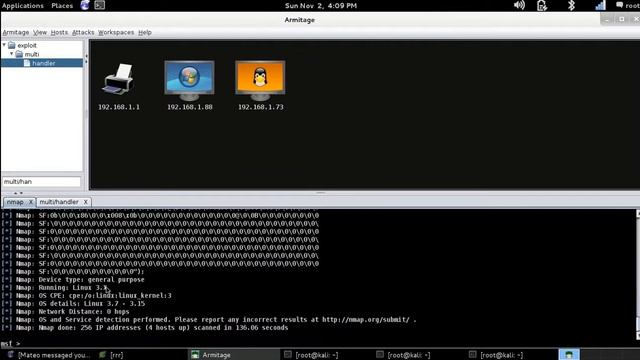Launch the web browser from top panel
This screenshot has height=360, width=640.
[x=85, y=5]
